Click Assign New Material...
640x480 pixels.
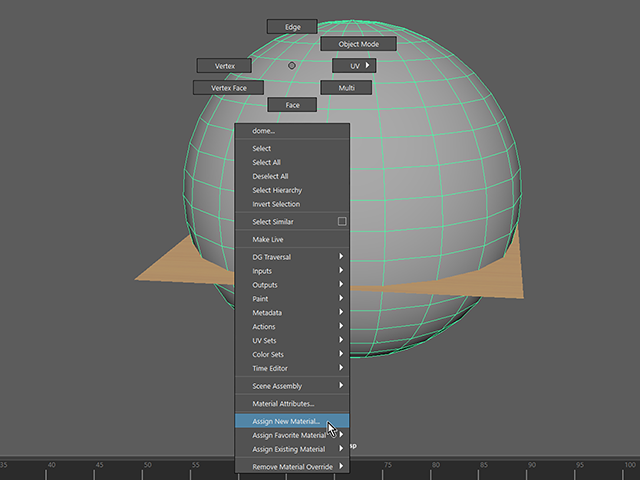[292, 421]
